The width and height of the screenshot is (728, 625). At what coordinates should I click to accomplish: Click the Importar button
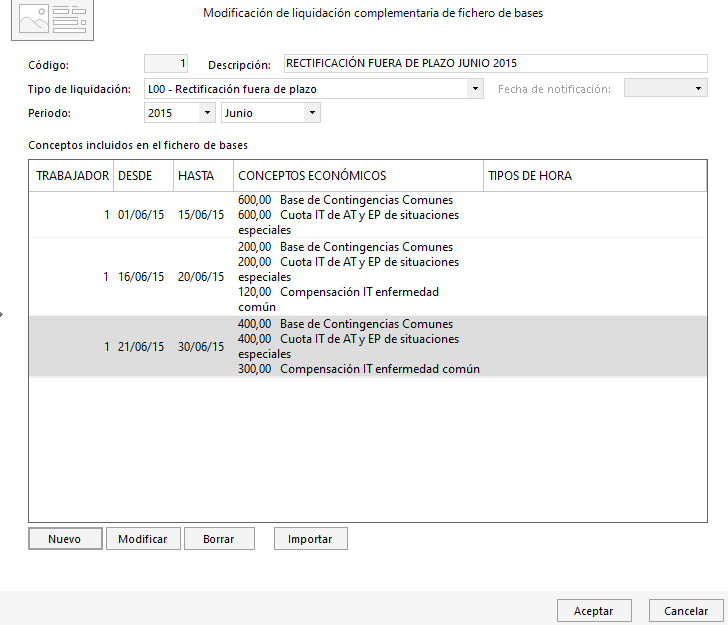point(311,539)
